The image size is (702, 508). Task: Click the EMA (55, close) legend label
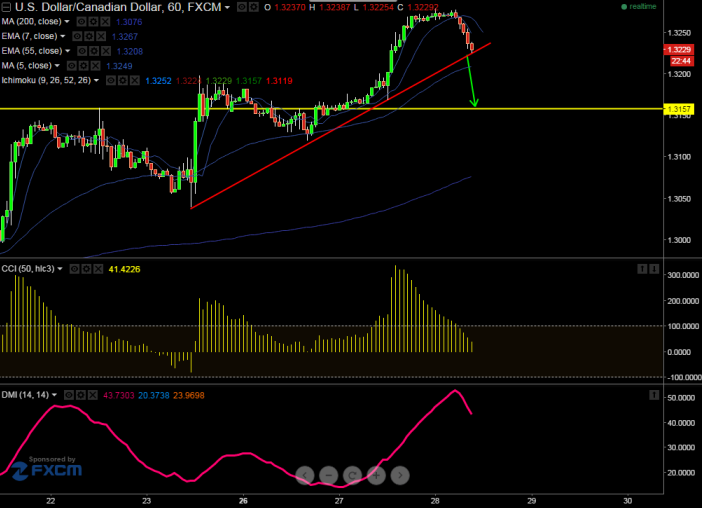[x=32, y=51]
